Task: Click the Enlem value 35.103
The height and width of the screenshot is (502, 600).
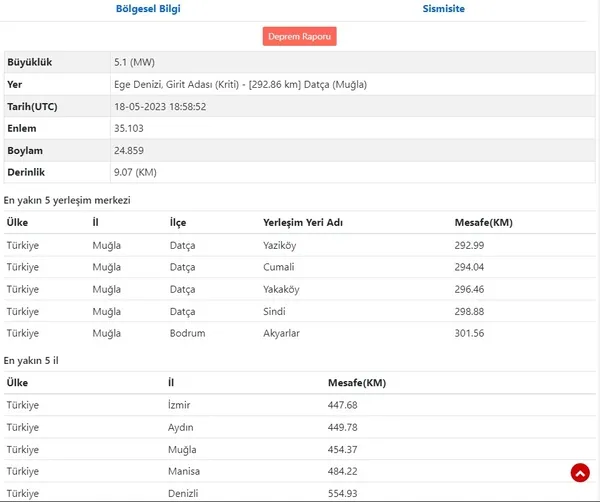Action: 132,128
